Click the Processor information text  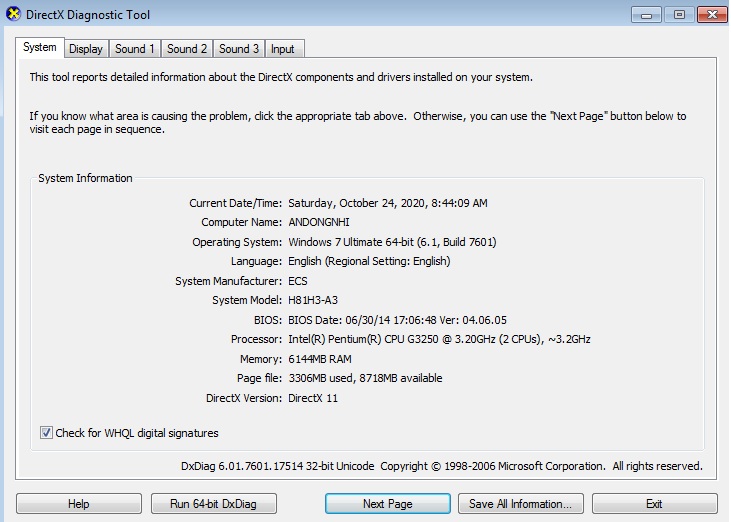(439, 339)
